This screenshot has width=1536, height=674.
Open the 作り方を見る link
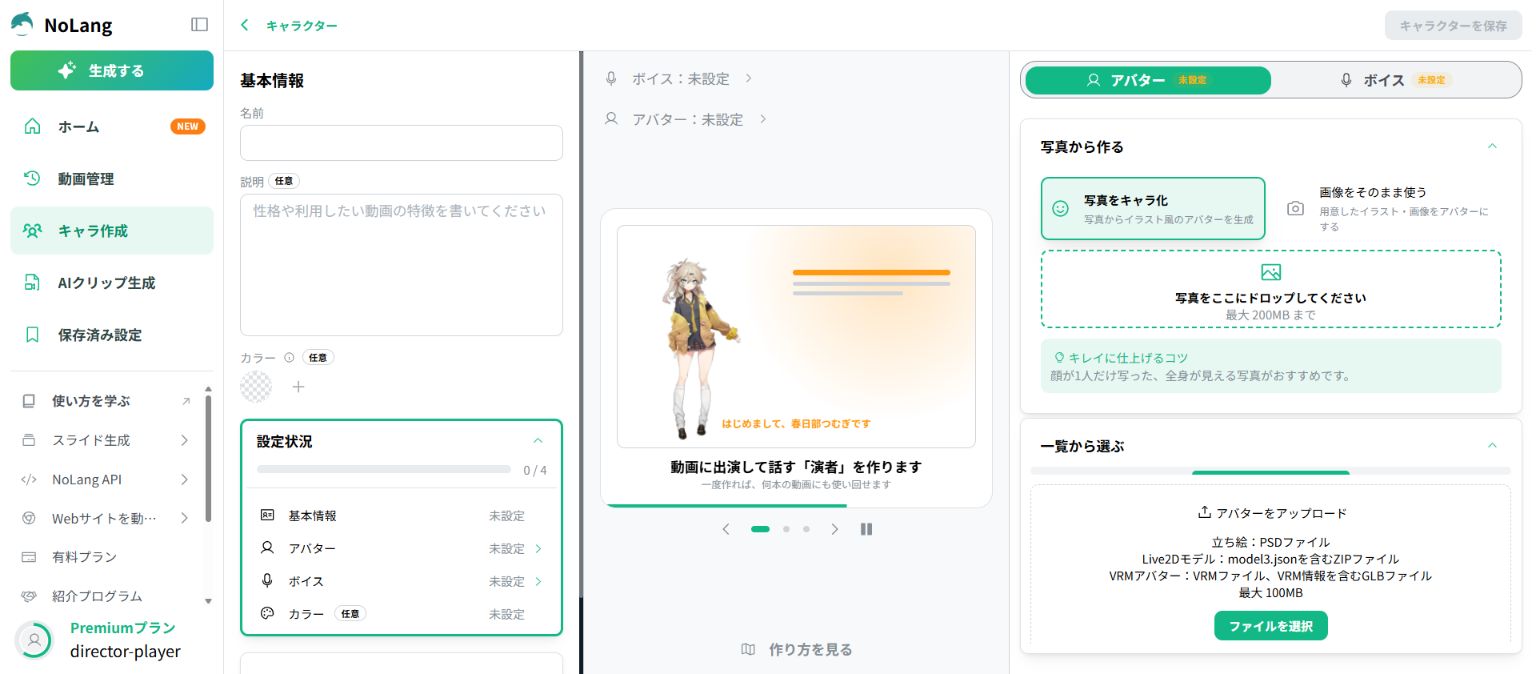797,649
